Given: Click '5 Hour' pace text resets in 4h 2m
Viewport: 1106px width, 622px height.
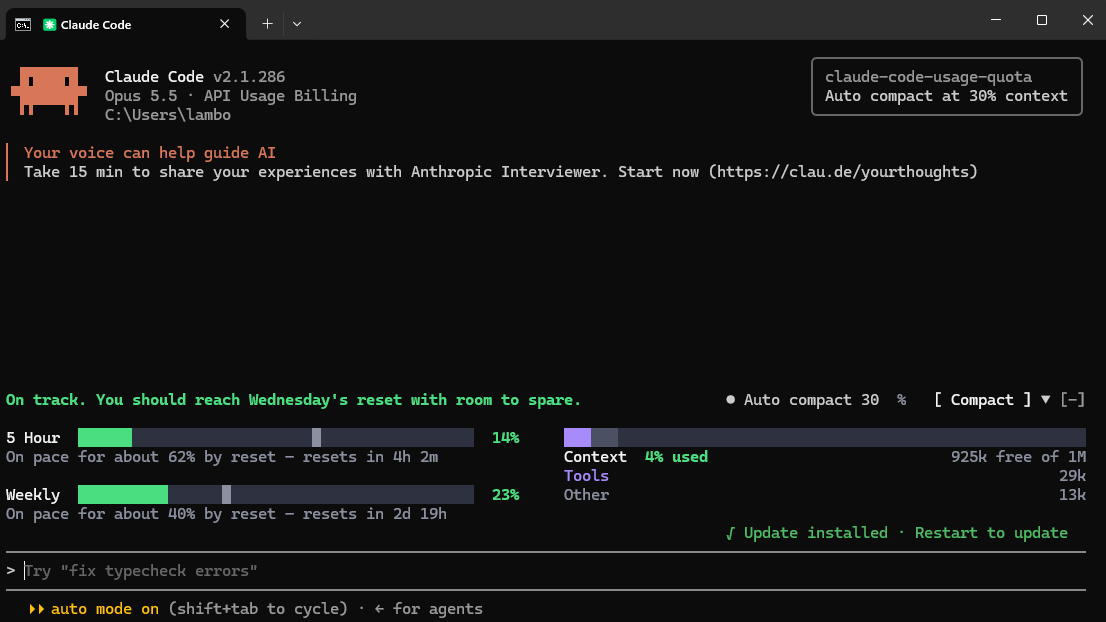Looking at the screenshot, I should click(222, 457).
